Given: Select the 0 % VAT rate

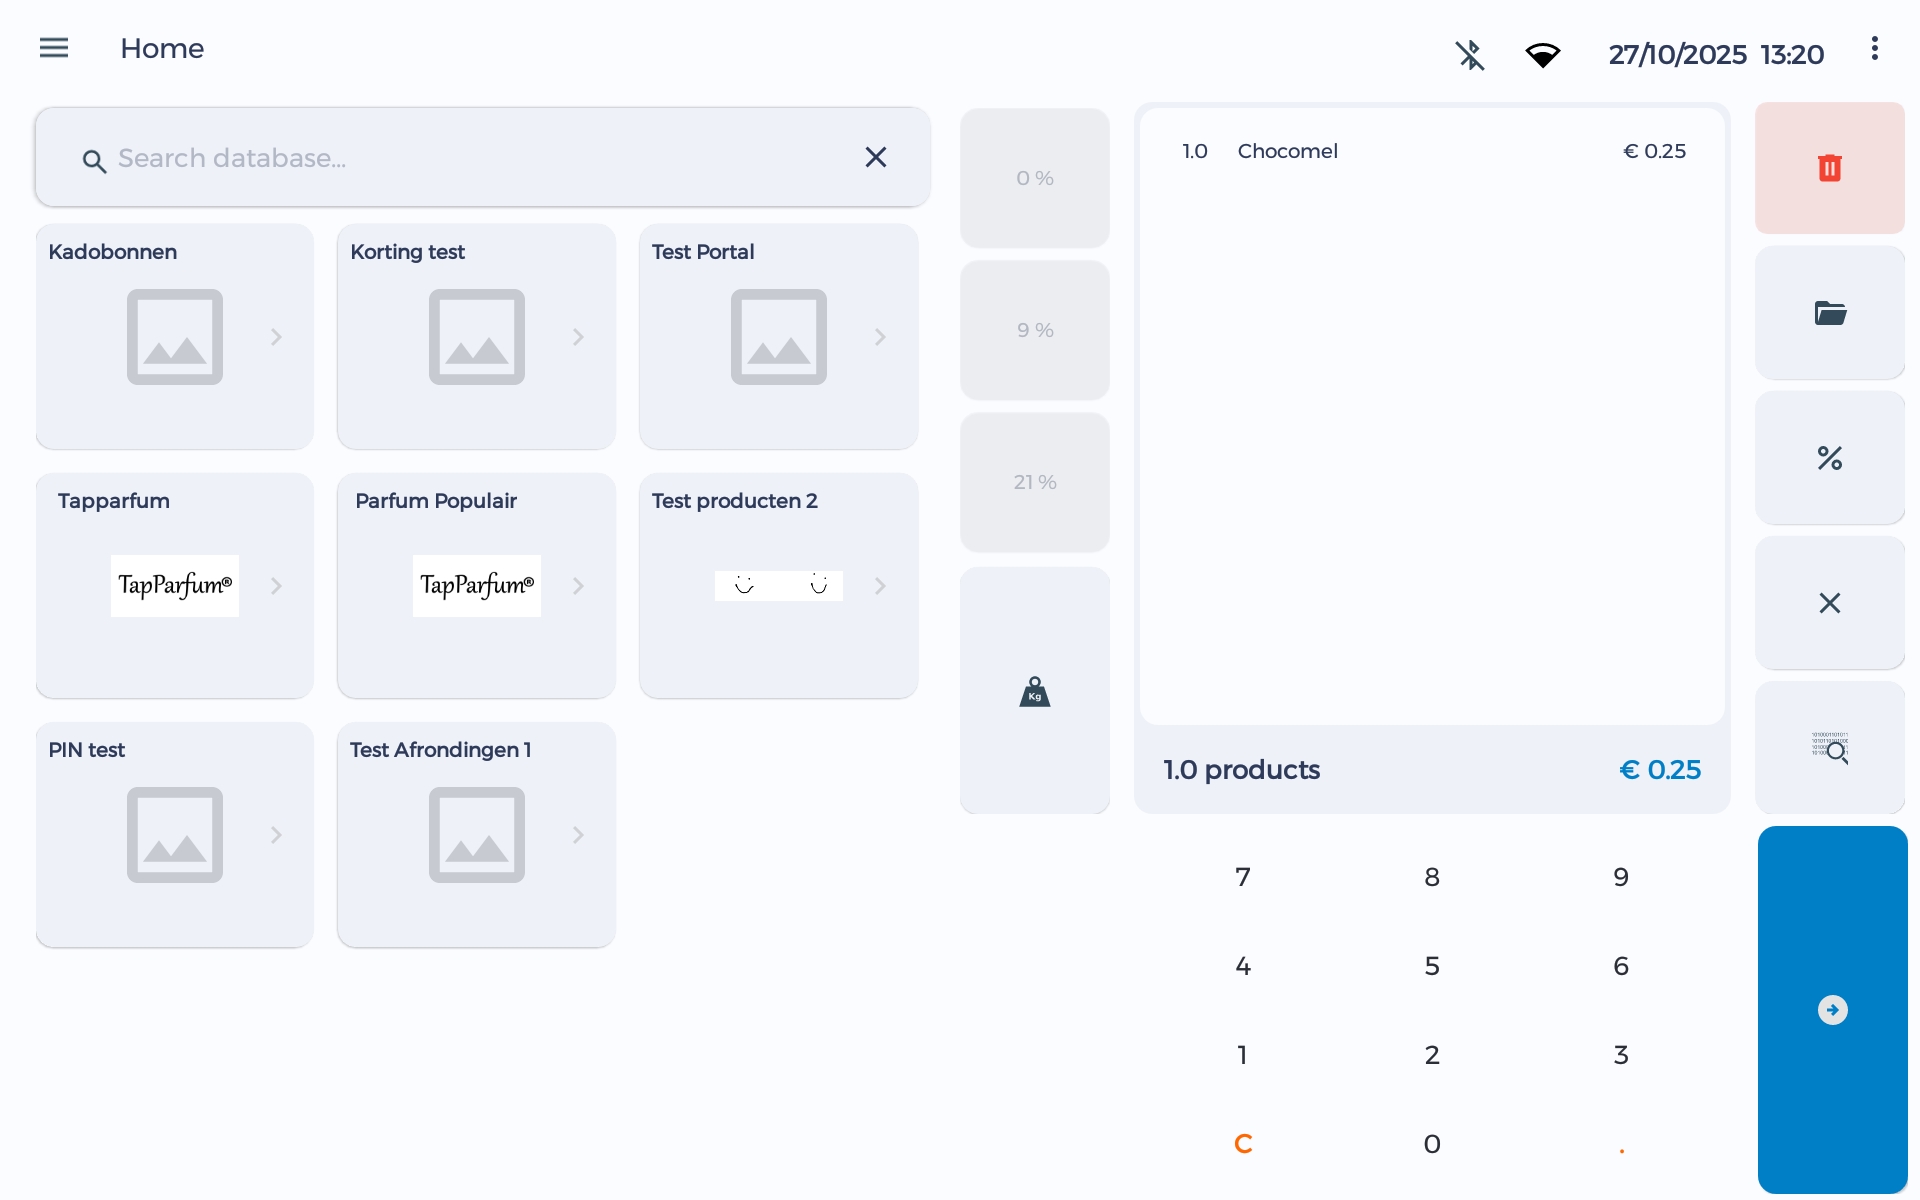Looking at the screenshot, I should click(x=1034, y=178).
